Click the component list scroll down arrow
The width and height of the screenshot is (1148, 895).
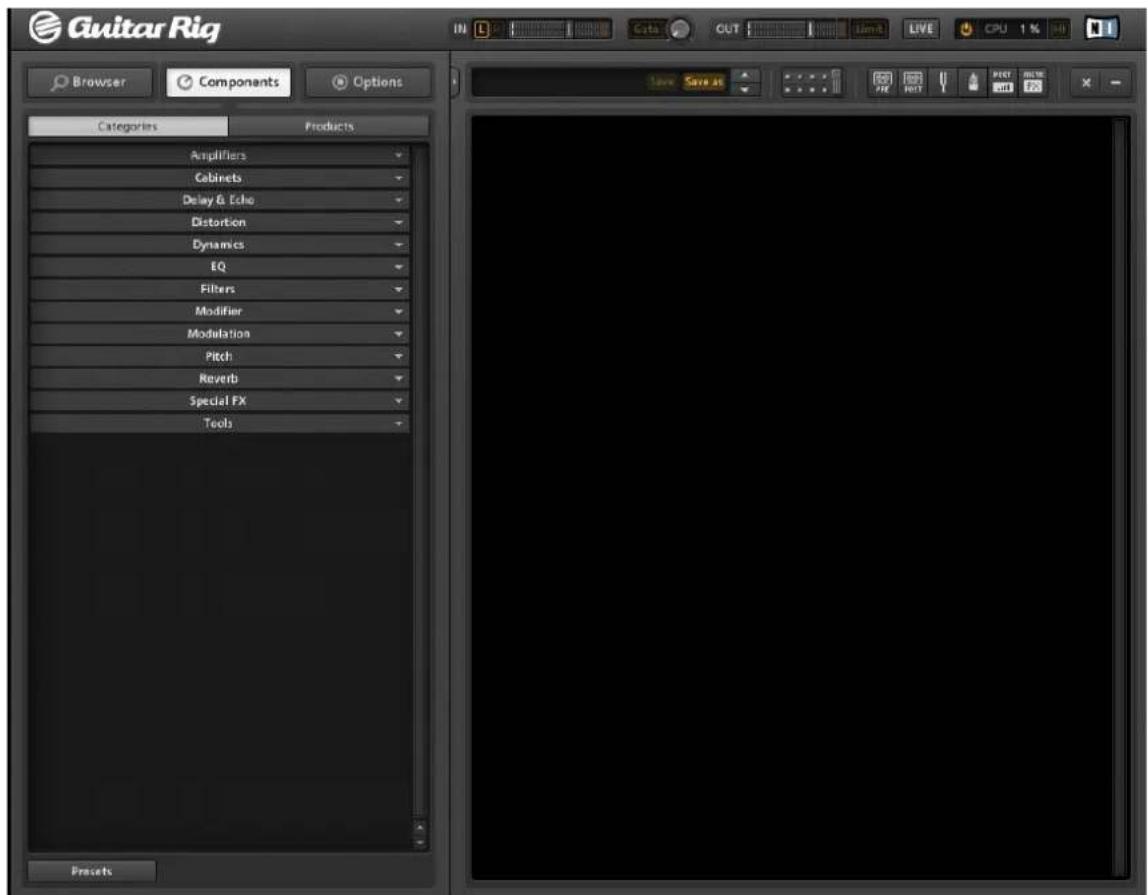point(420,842)
